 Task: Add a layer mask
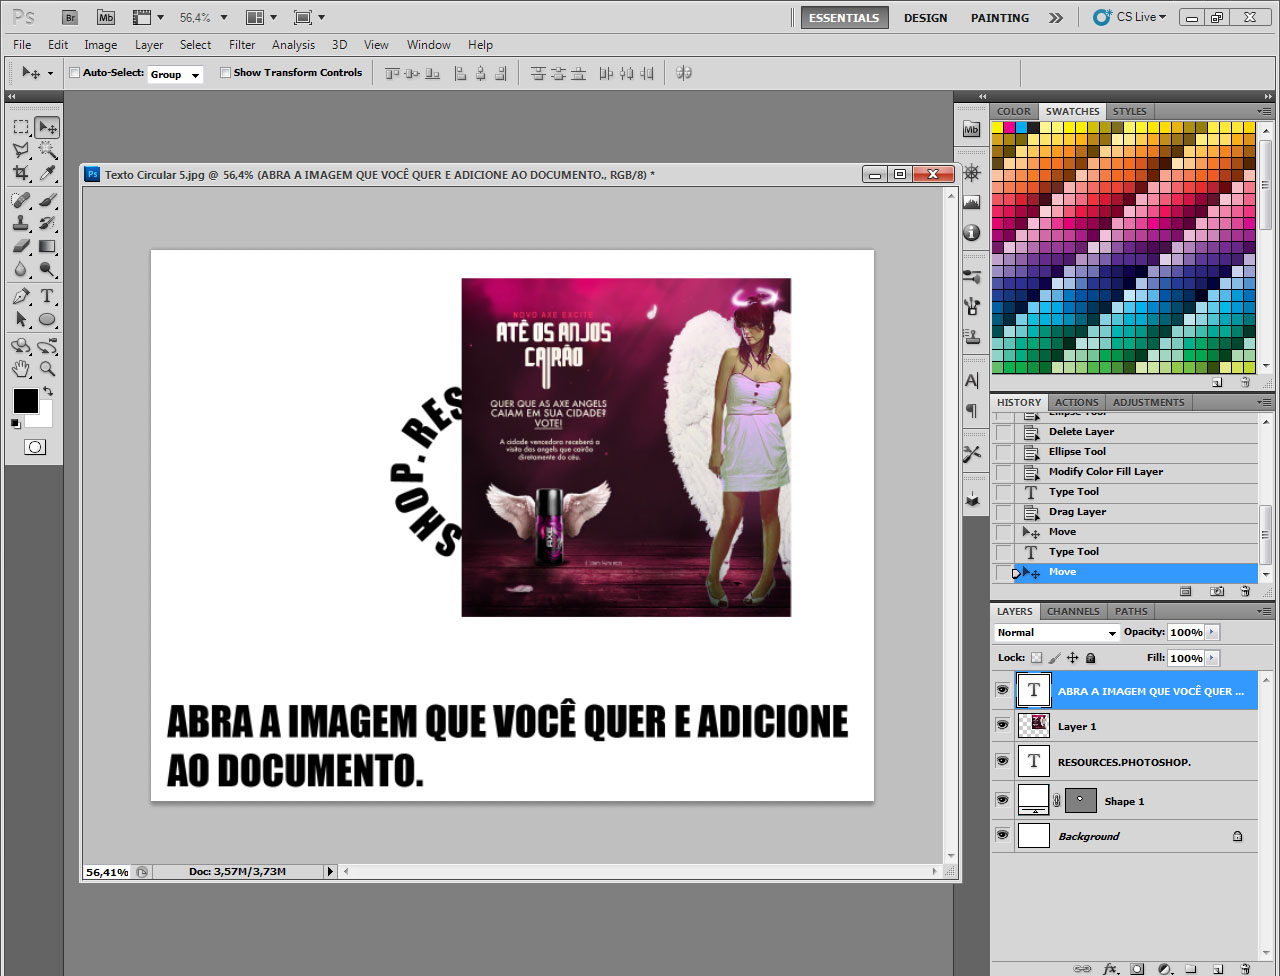(x=1137, y=968)
